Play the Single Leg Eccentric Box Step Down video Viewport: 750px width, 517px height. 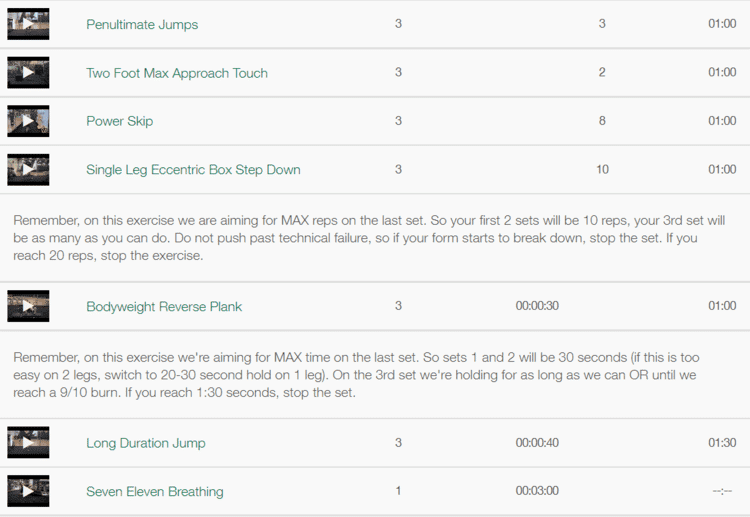click(28, 169)
